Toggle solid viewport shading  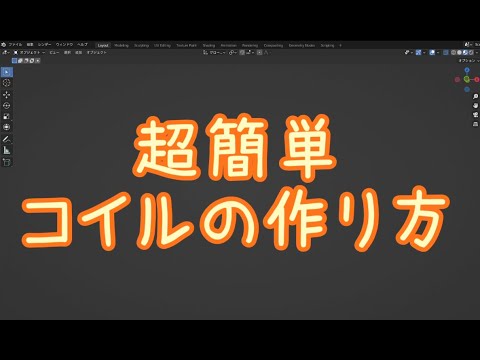[x=459, y=53]
